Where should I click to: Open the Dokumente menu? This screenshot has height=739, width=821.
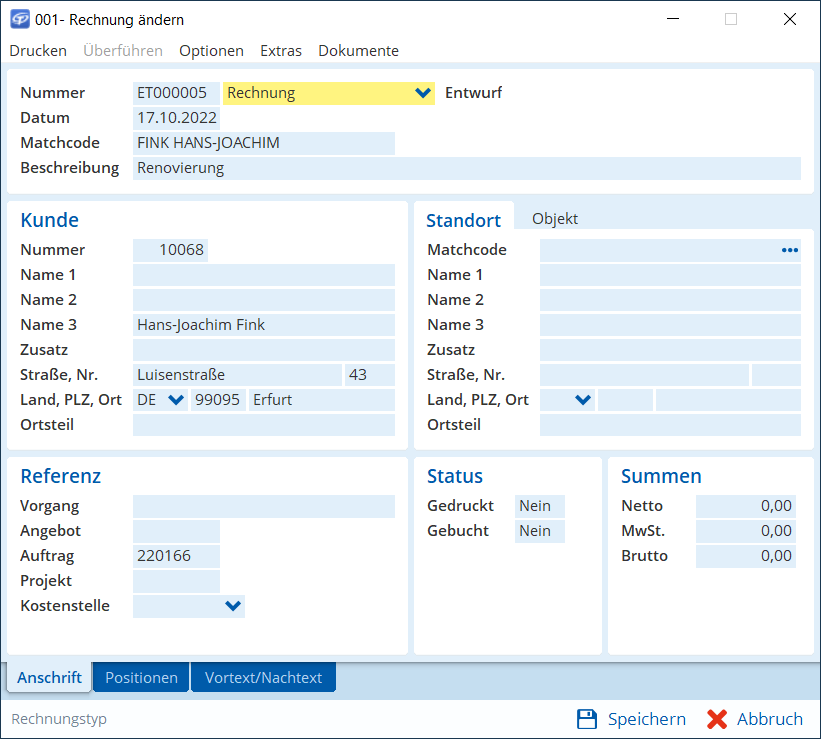pyautogui.click(x=358, y=51)
